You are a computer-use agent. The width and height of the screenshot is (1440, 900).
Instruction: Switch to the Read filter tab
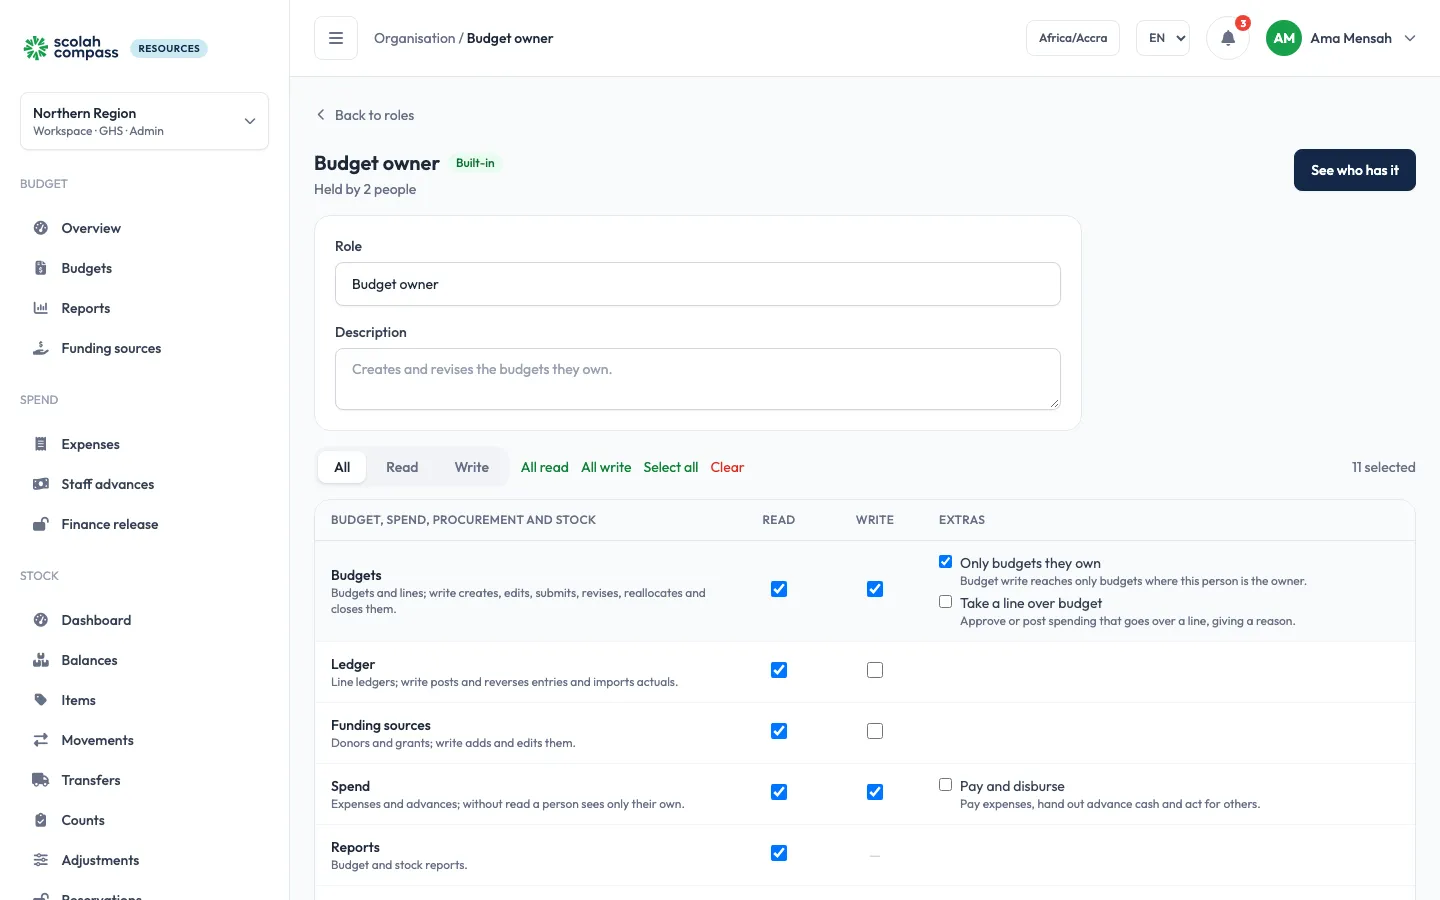click(402, 467)
